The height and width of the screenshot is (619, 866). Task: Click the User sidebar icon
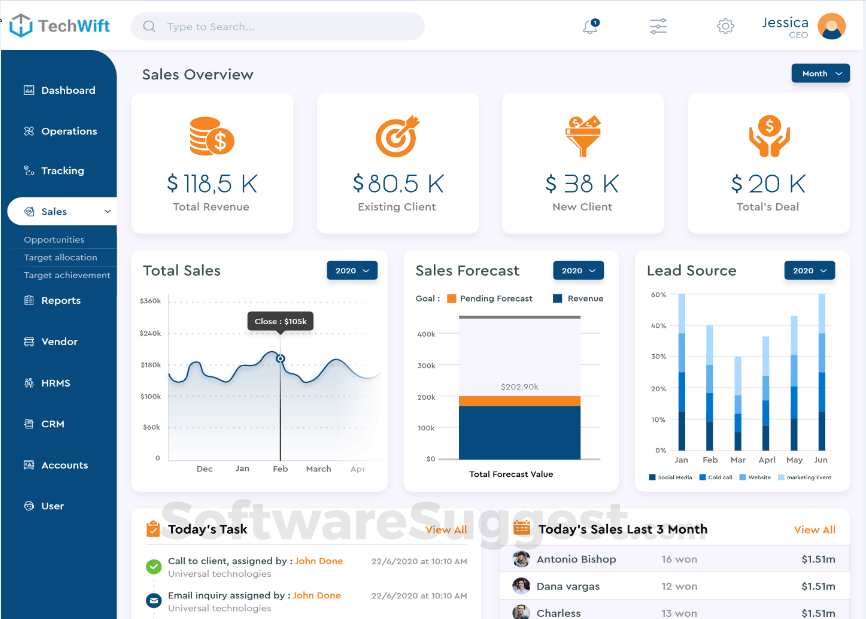coord(29,506)
